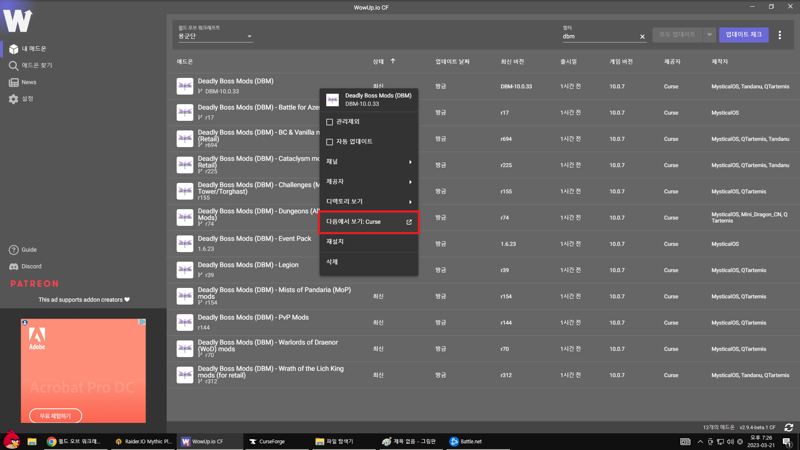Open the Chrome World of Warcraft taskbar item

[x=74, y=442]
